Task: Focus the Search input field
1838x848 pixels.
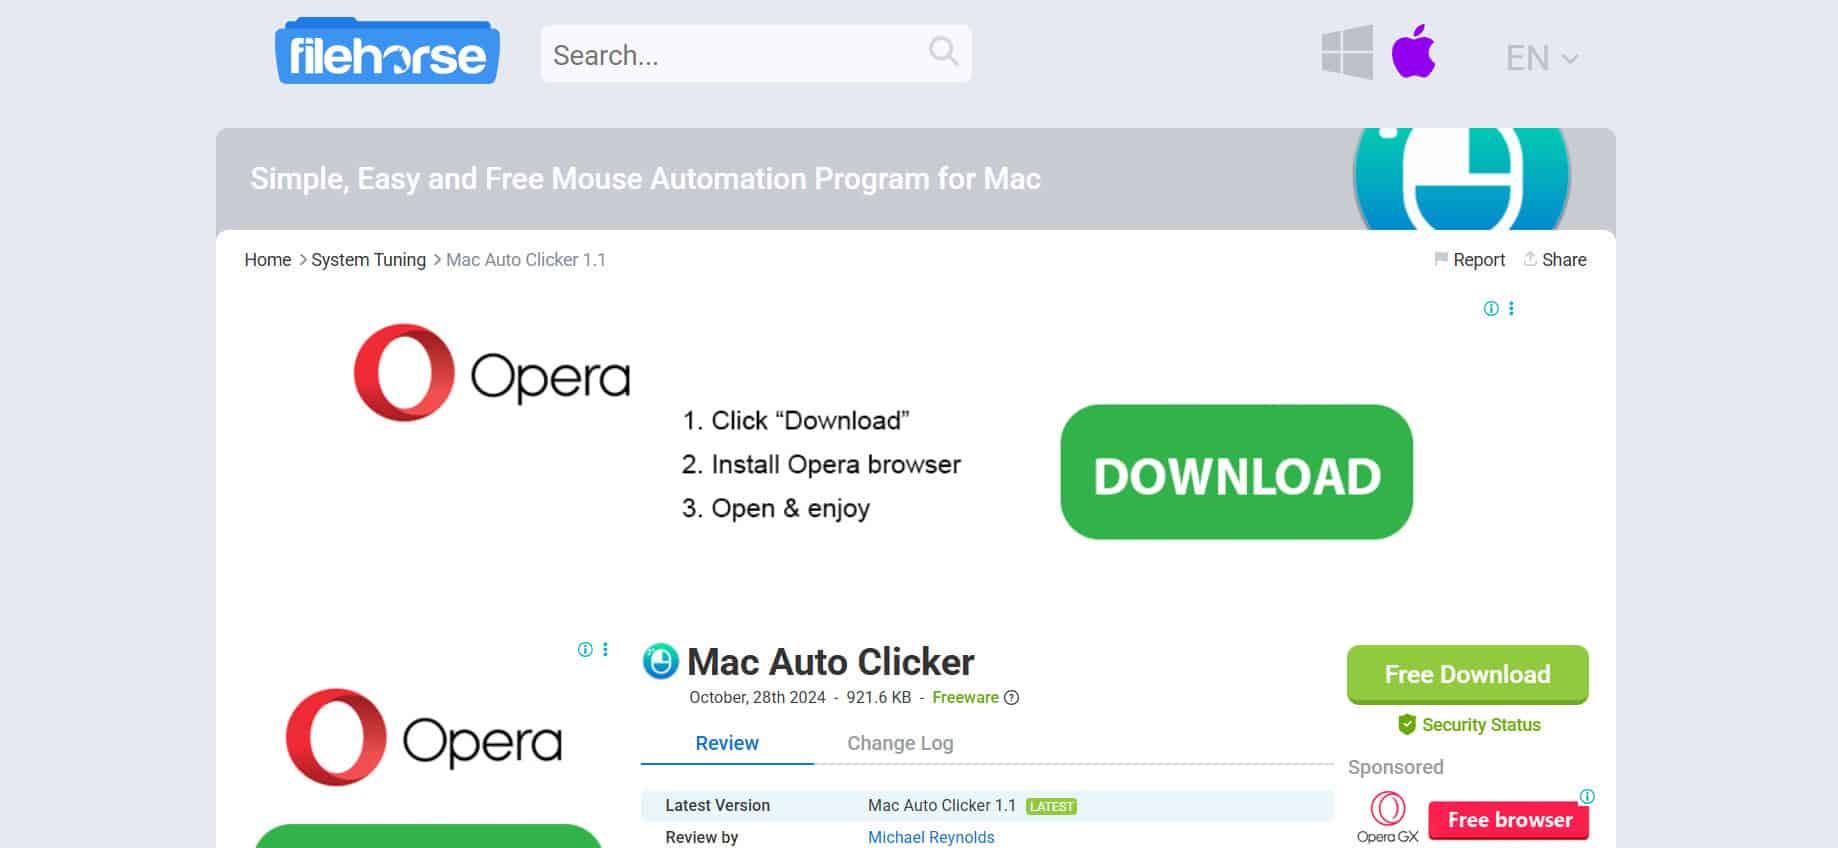Action: point(756,54)
